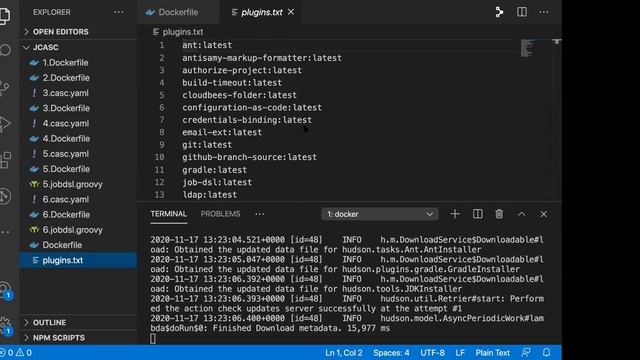Click the terminal prompt cursor
The image size is (640, 360).
pyautogui.click(x=153, y=338)
